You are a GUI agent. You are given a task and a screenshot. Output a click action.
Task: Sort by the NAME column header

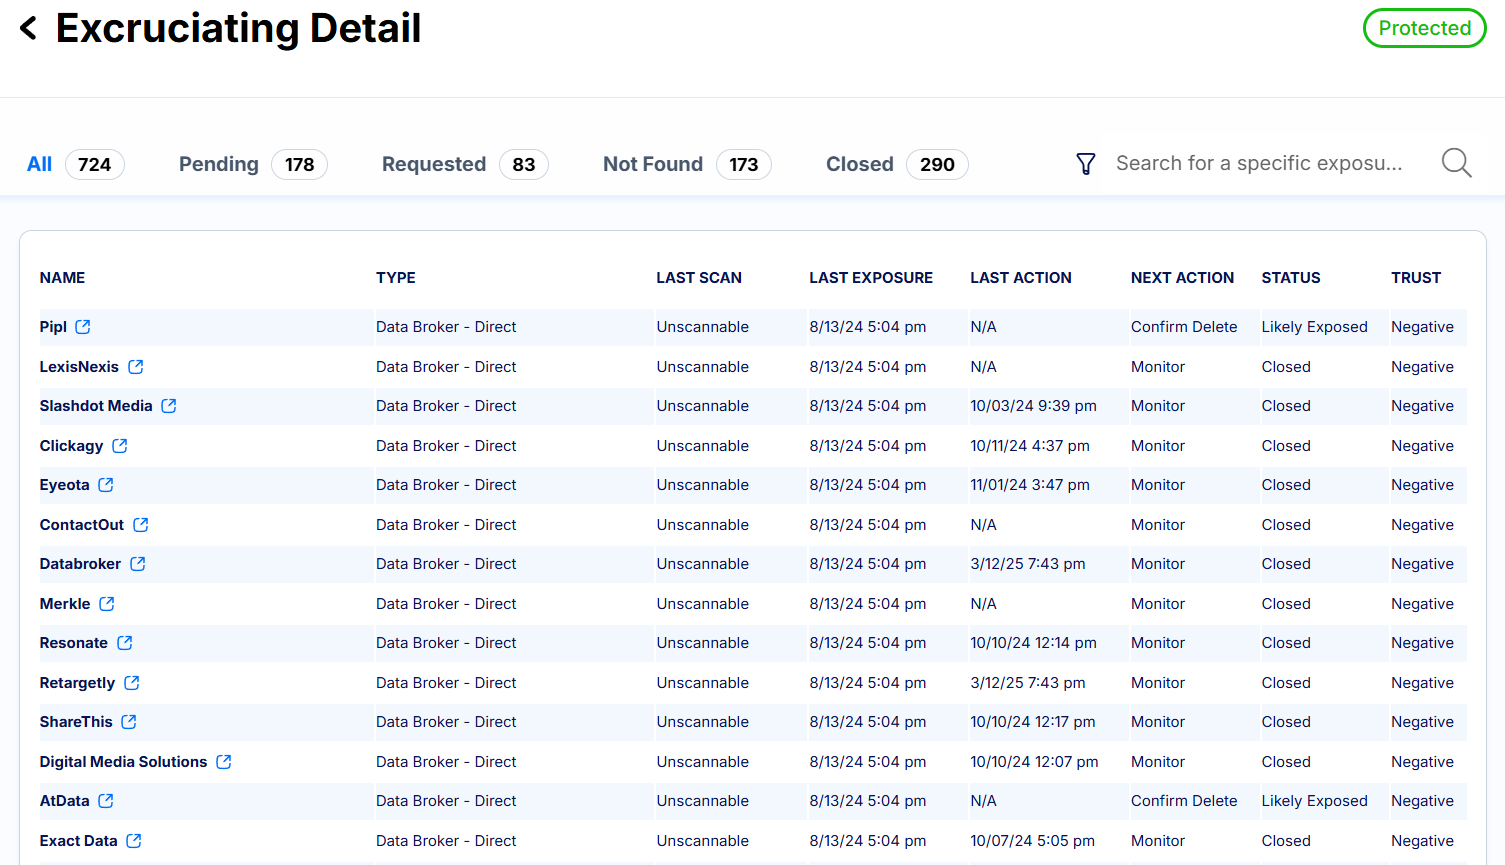point(62,278)
